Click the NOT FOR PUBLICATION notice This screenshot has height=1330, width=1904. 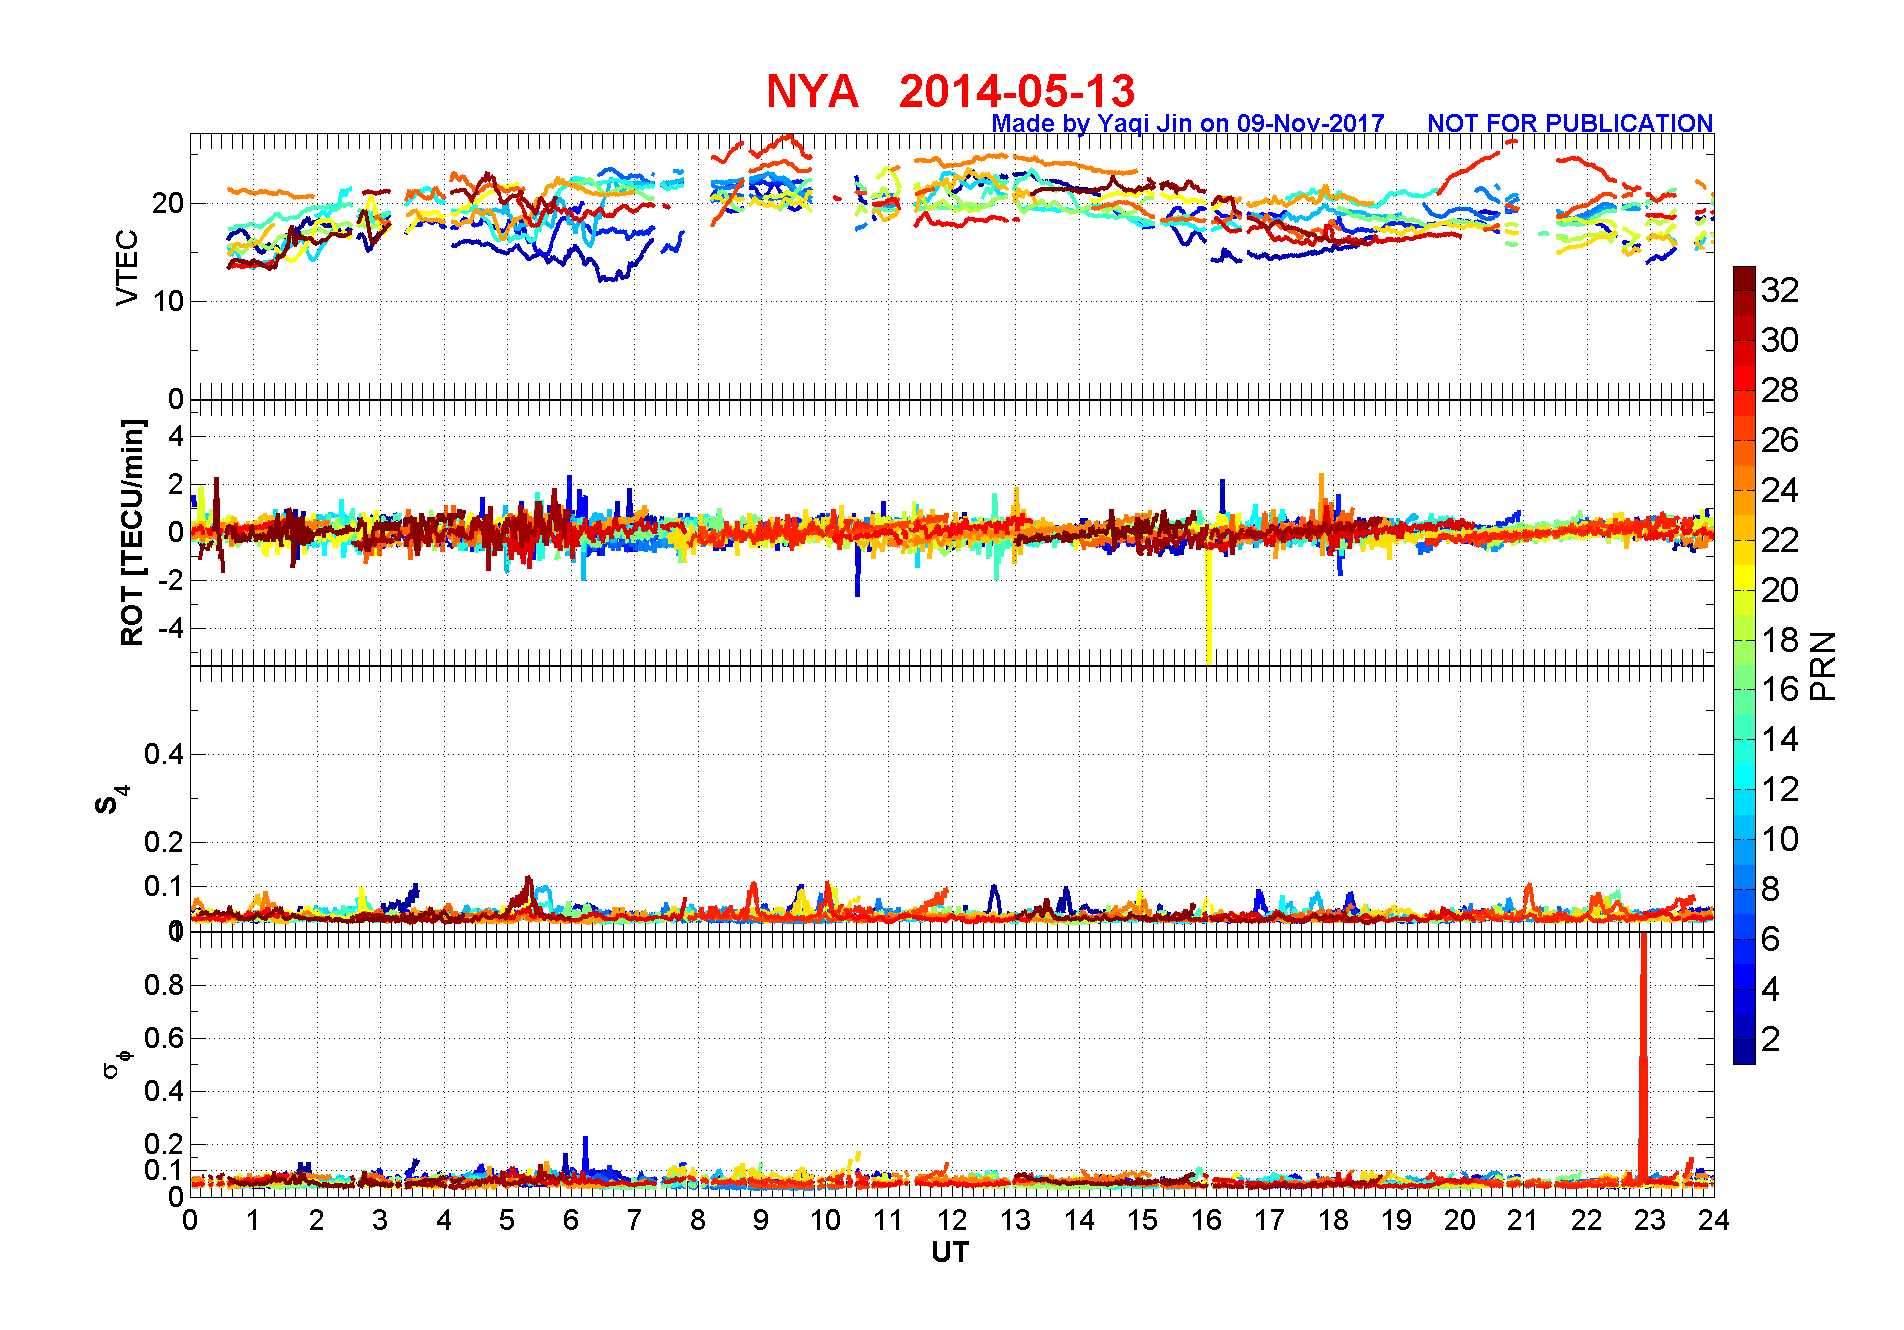tap(1570, 123)
